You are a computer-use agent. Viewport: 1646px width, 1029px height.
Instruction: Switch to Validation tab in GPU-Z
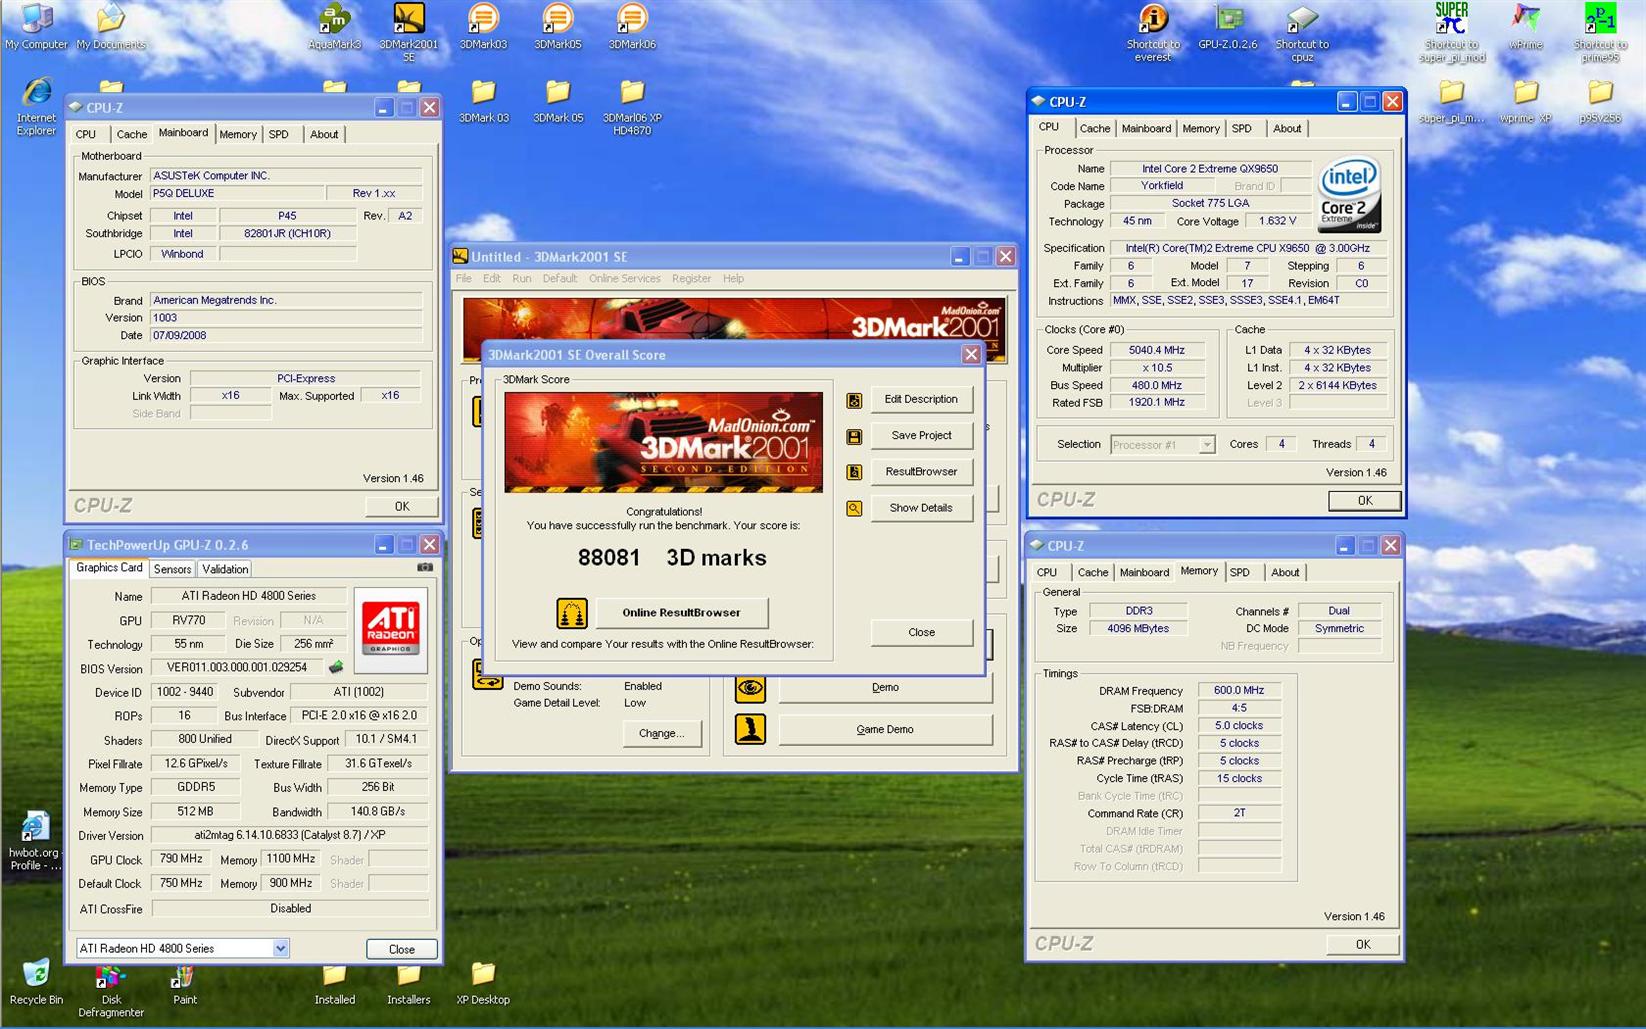pyautogui.click(x=225, y=569)
